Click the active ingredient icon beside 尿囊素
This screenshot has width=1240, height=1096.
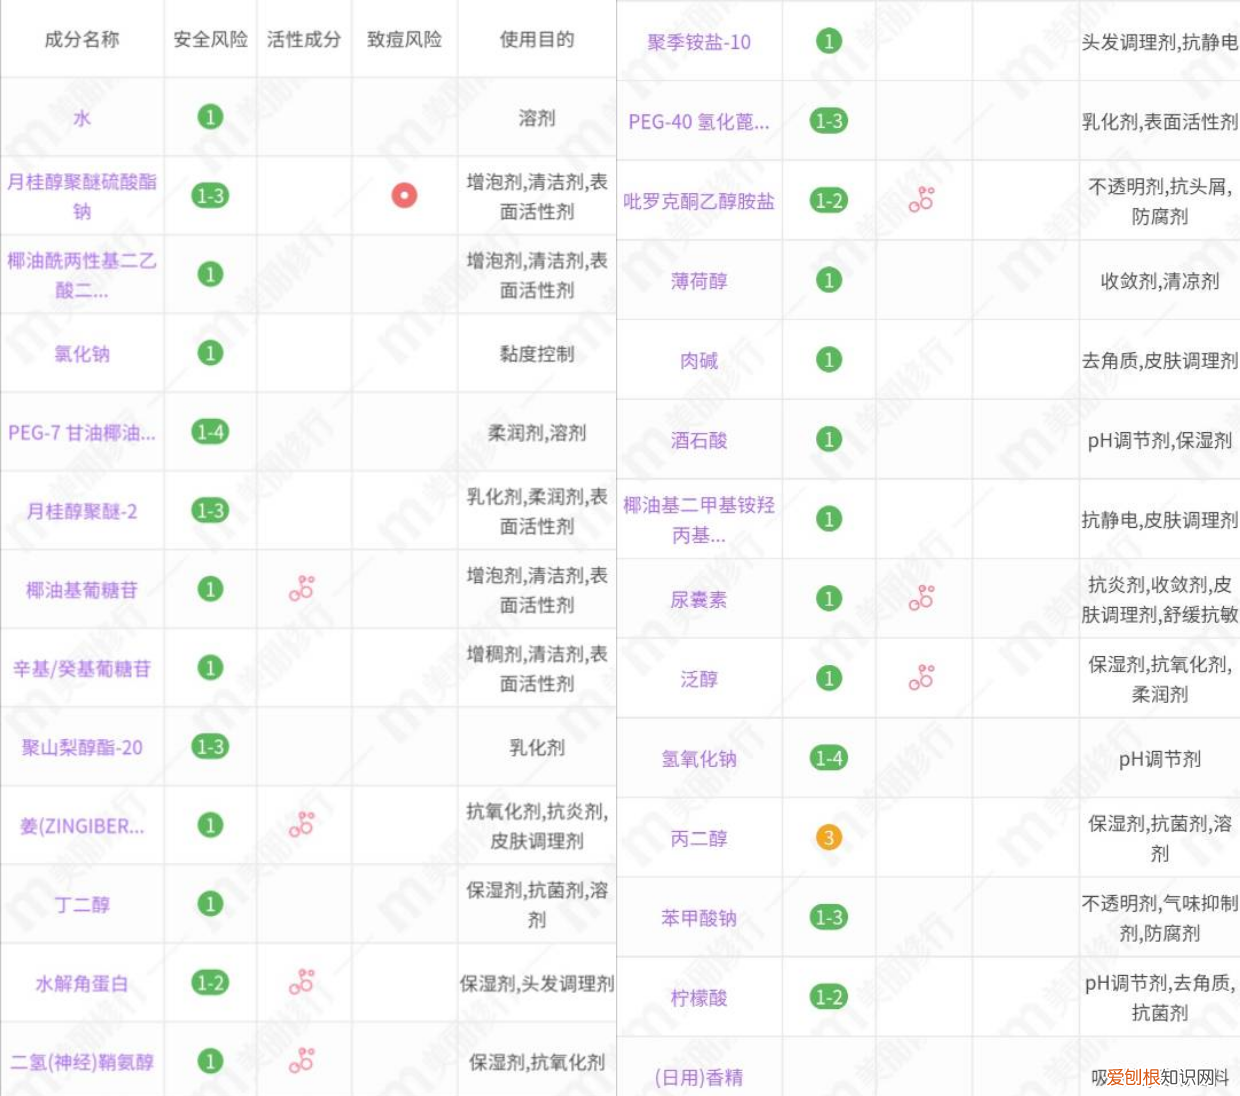point(921,598)
